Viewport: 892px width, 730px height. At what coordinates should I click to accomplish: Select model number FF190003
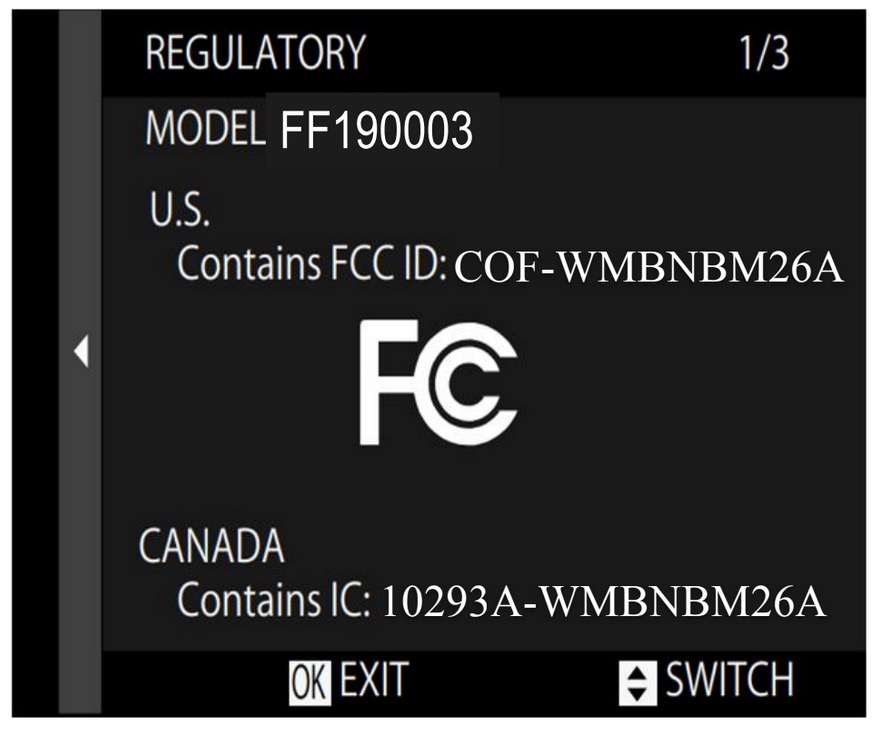(377, 130)
